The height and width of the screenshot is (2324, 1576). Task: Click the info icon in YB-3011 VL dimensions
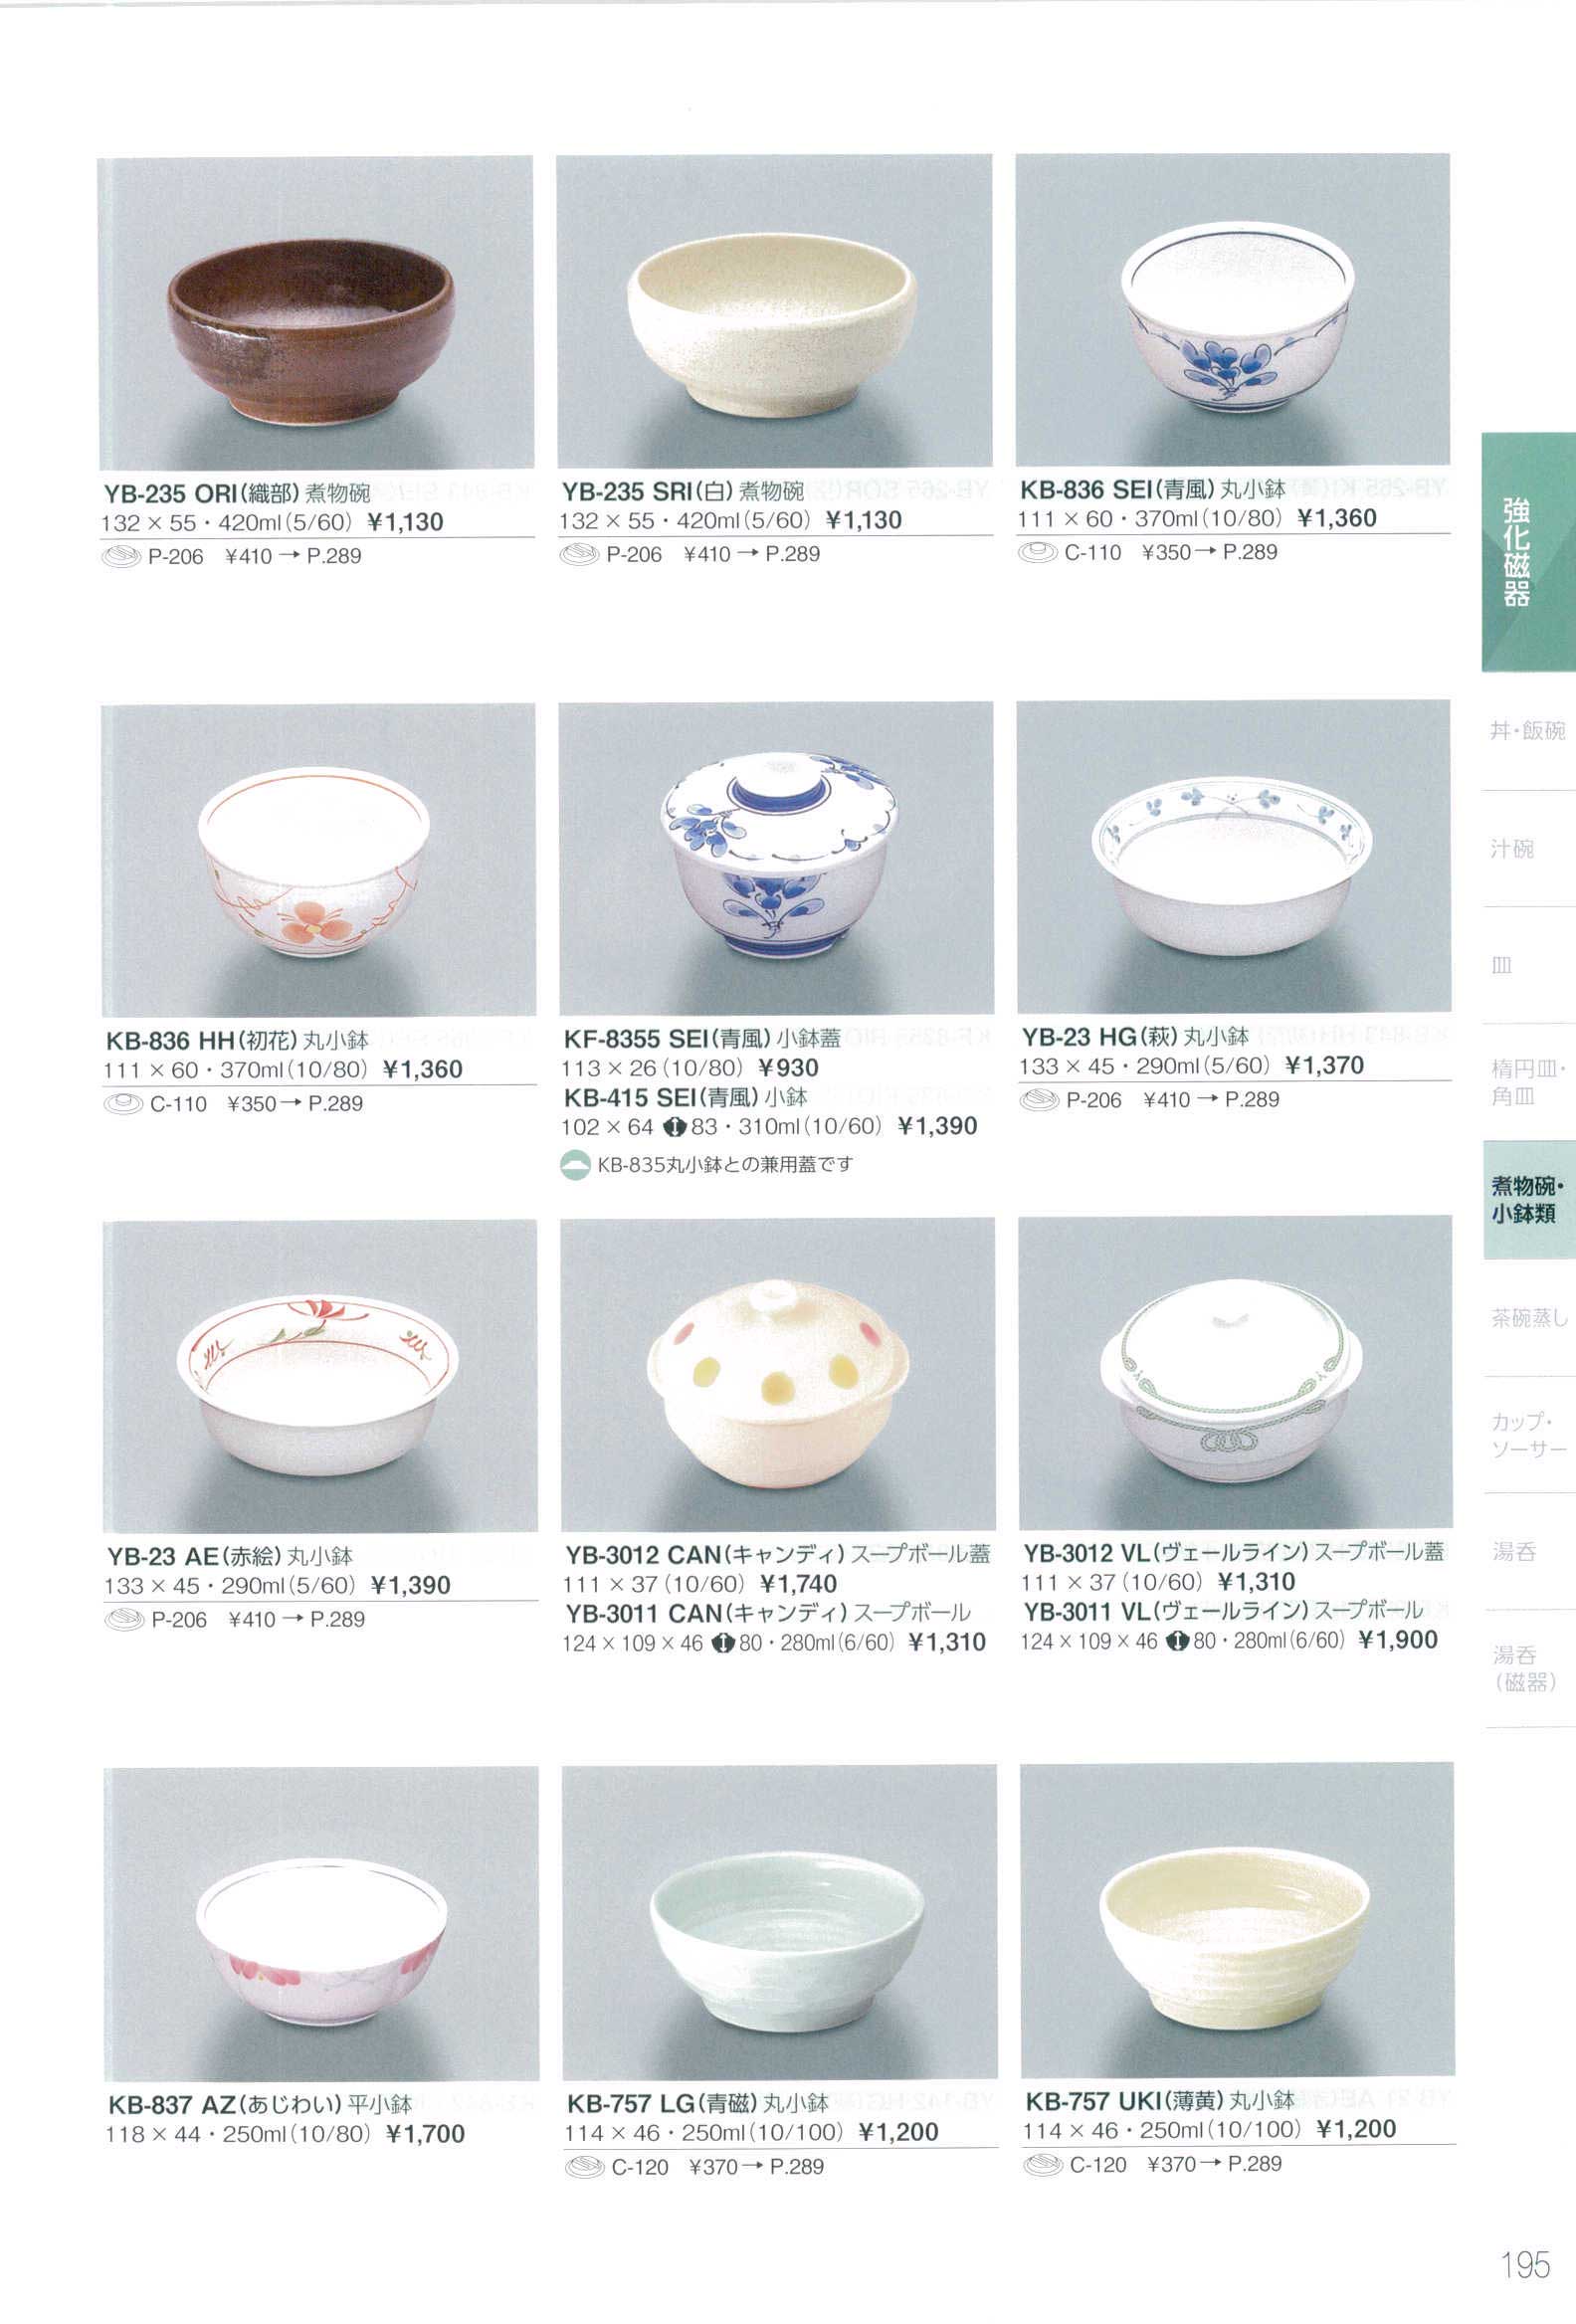[x=1177, y=1641]
